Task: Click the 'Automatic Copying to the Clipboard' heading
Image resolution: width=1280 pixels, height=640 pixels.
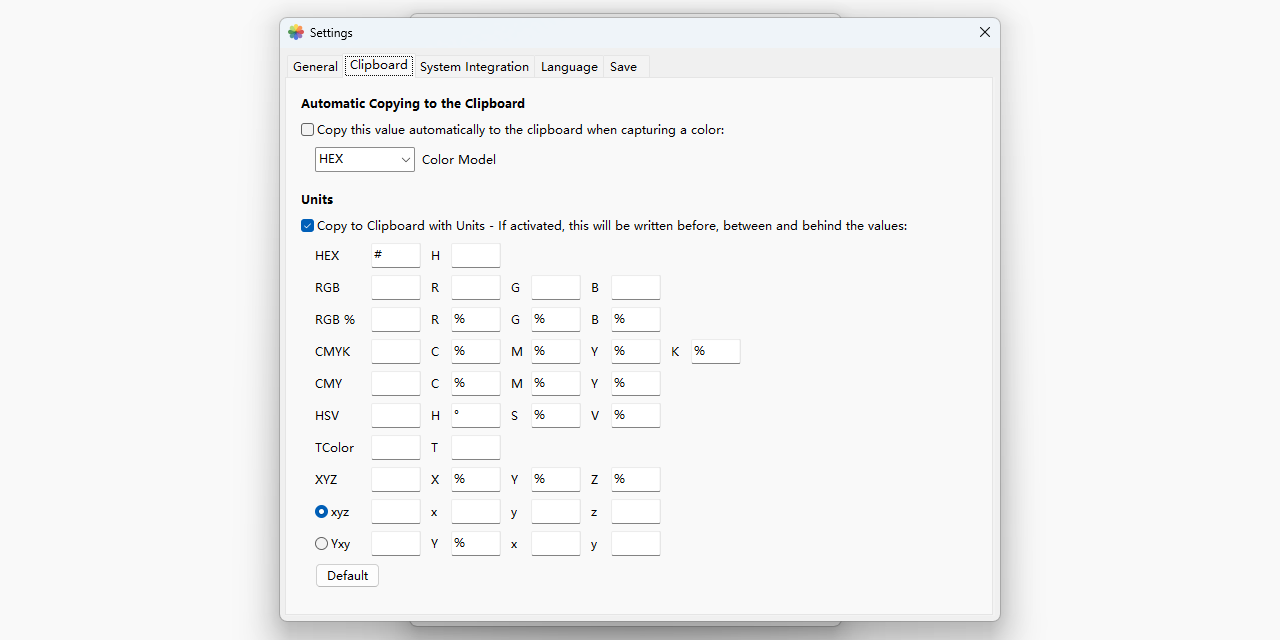Action: point(413,104)
